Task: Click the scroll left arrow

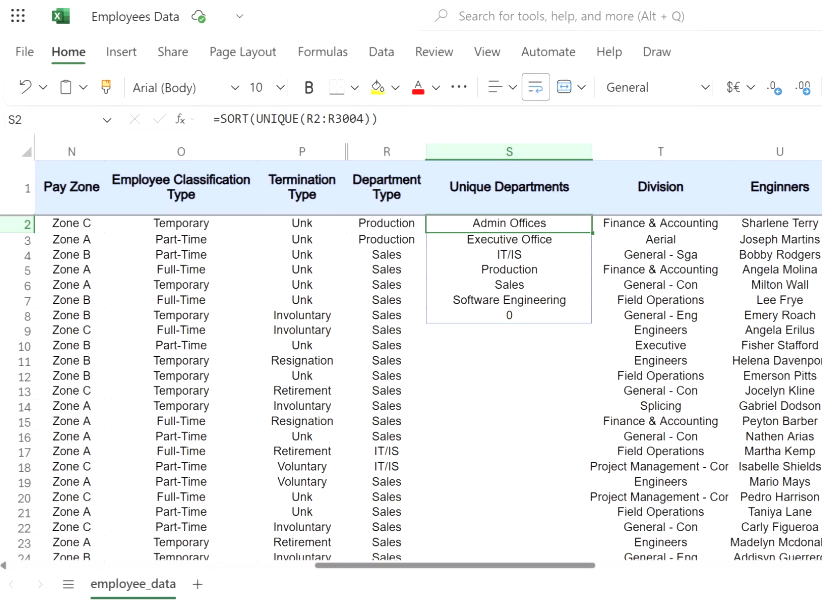Action: pyautogui.click(x=4, y=565)
